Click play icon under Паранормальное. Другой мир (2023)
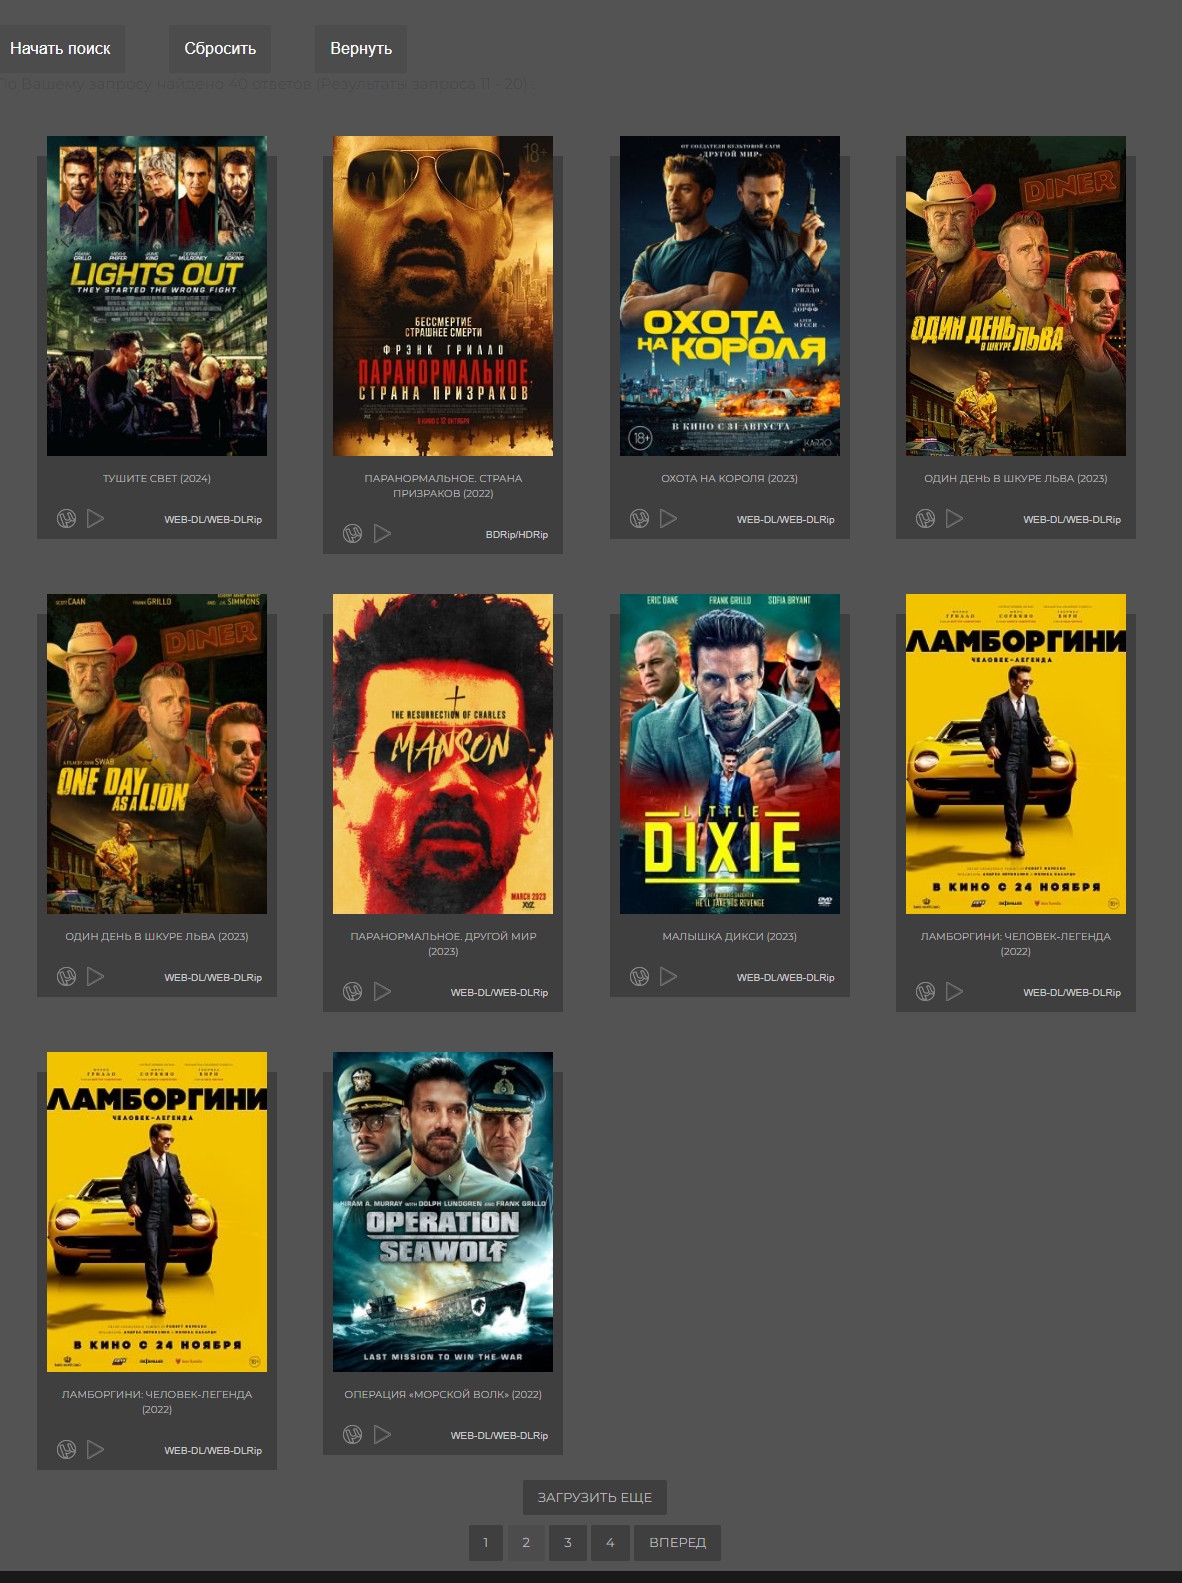The height and width of the screenshot is (1583, 1182). tap(382, 992)
